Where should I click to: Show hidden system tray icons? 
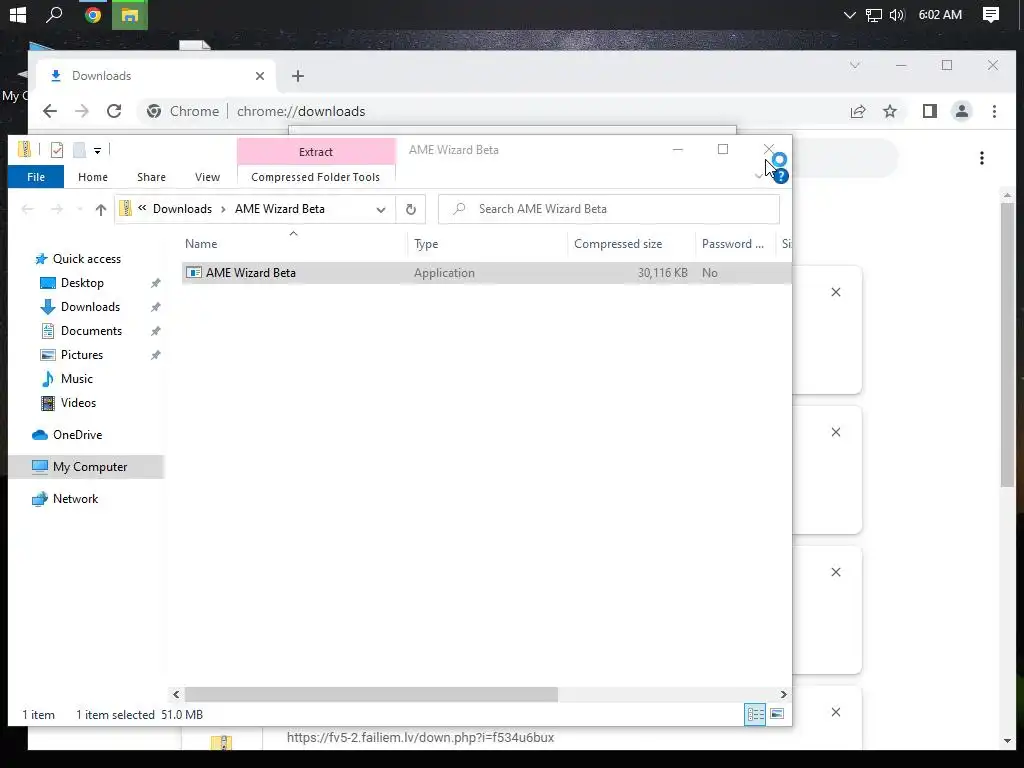tap(849, 14)
